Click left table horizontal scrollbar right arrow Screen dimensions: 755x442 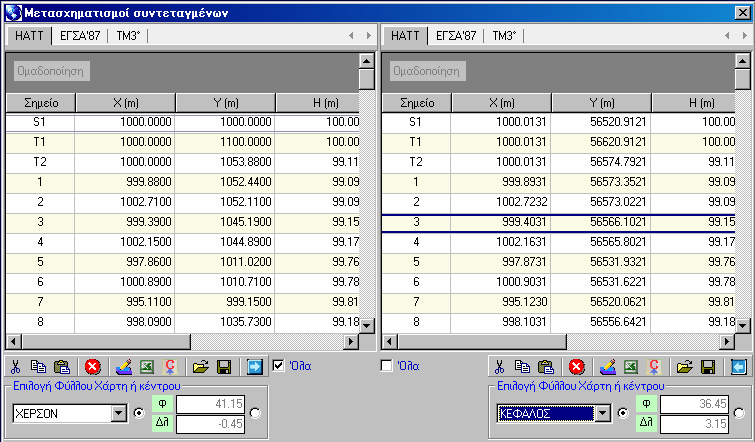click(351, 341)
